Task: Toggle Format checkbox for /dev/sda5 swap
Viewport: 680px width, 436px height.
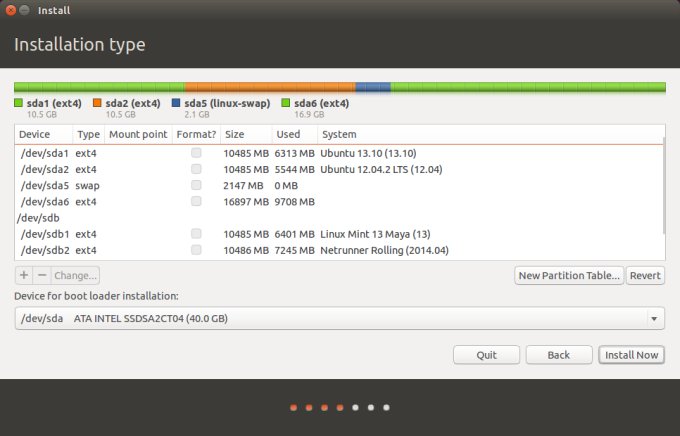Action: tap(196, 185)
